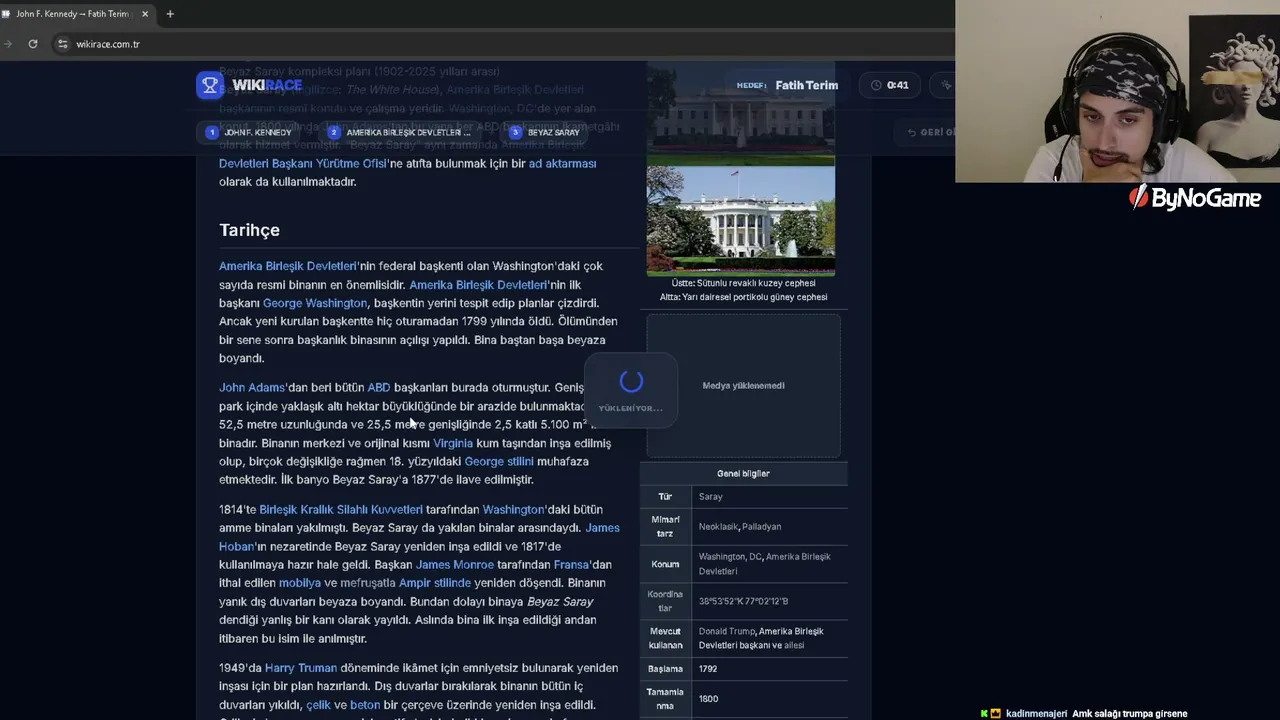1280x720 pixels.
Task: Open the Washington link in the 1814 paragraph
Action: click(513, 509)
